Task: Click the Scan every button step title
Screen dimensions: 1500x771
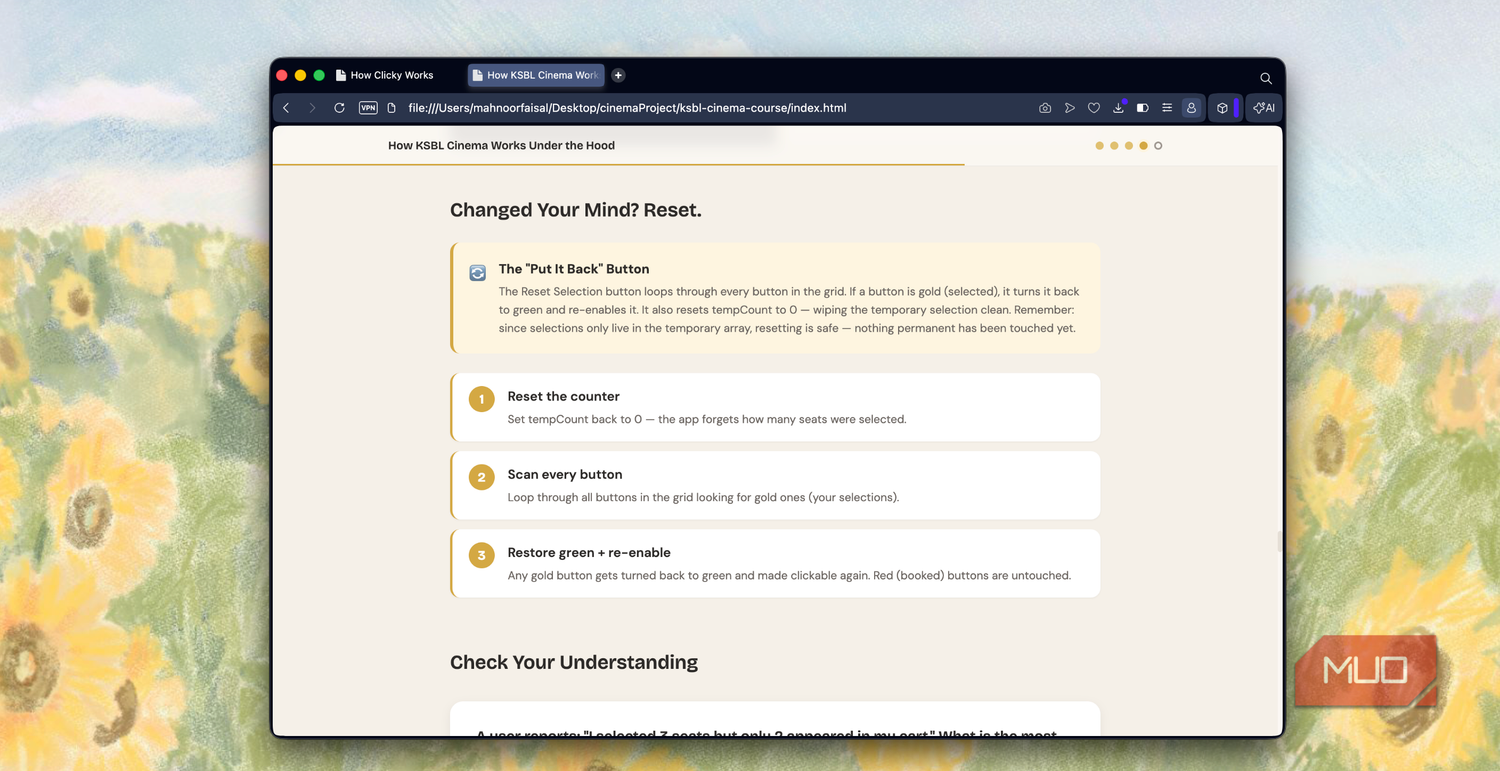Action: (565, 475)
